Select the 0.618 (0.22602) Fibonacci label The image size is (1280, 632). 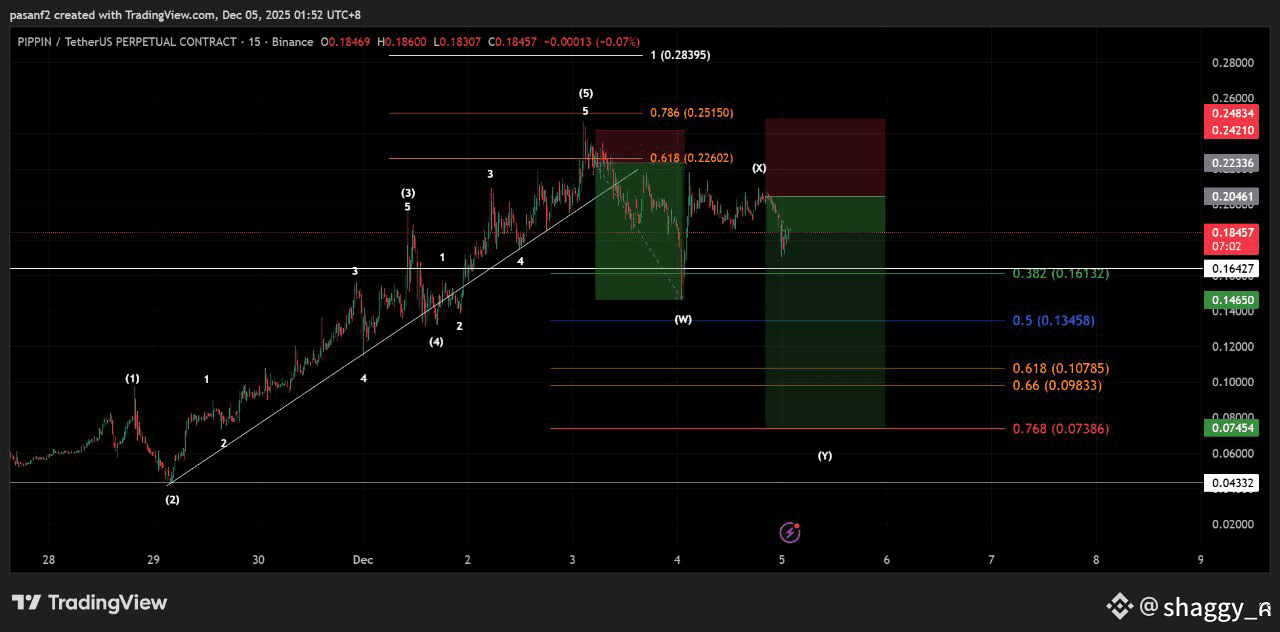click(691, 158)
